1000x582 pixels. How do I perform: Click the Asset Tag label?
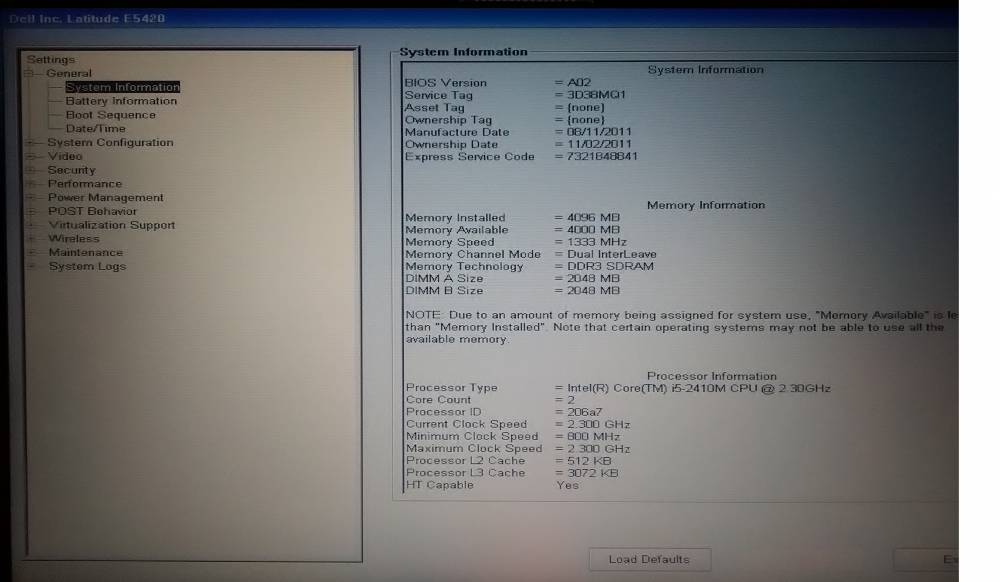click(x=434, y=107)
